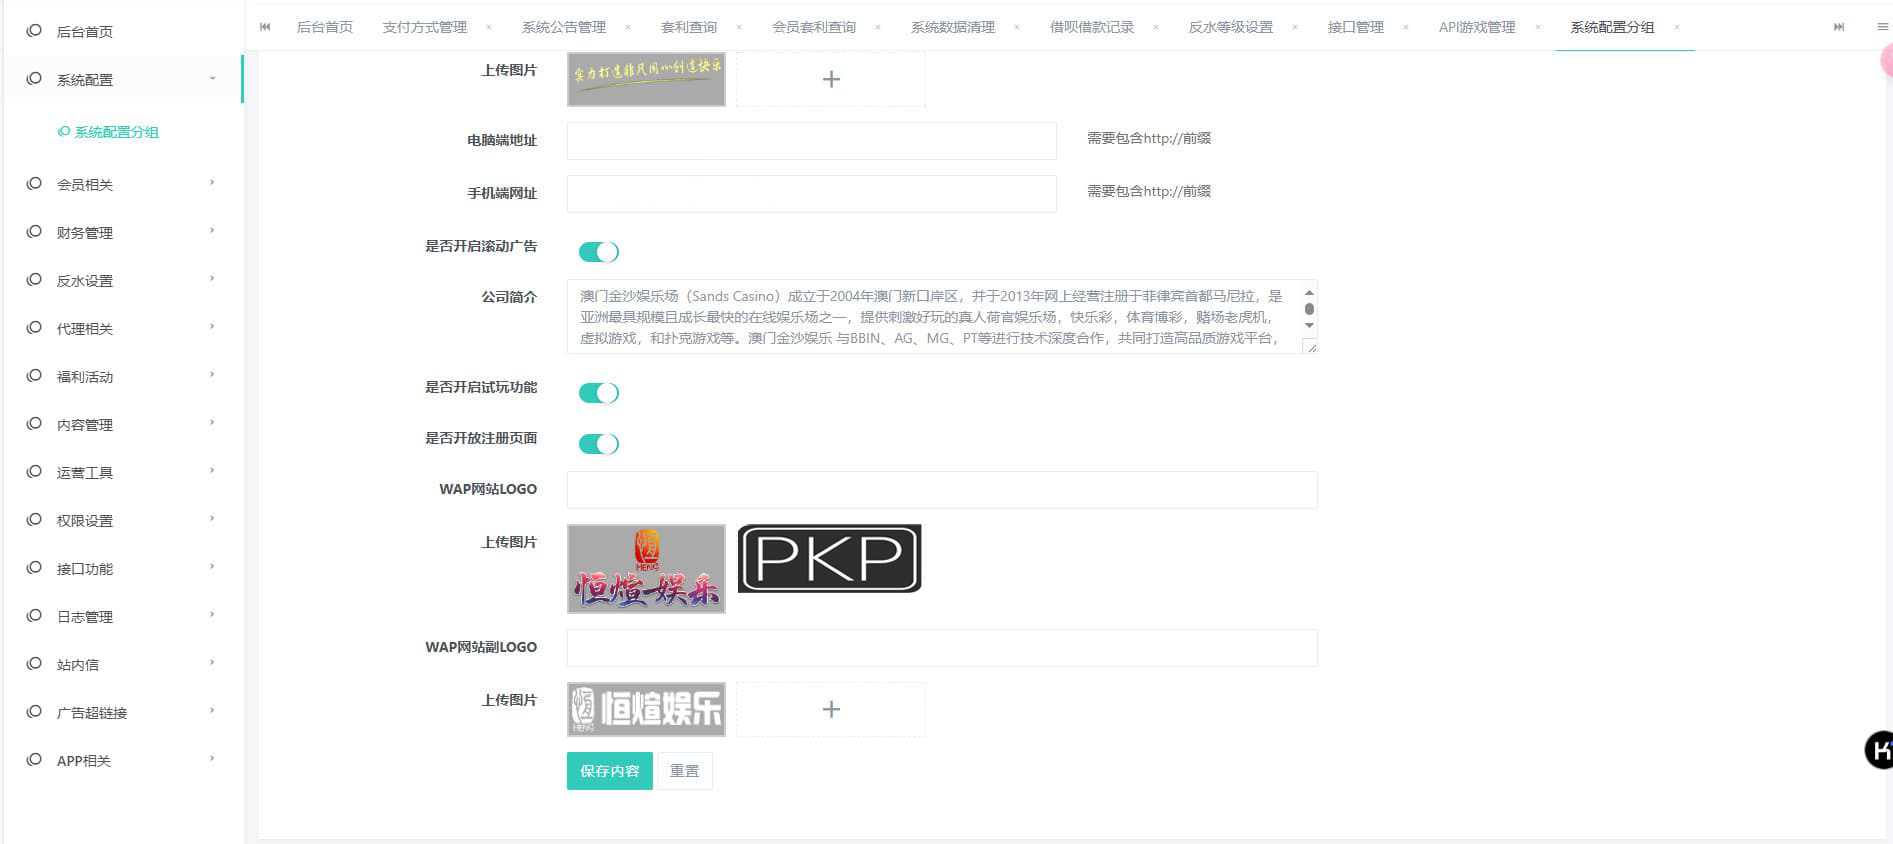
Task: Toggle 是否开启滚动广告 switch
Action: pos(599,252)
